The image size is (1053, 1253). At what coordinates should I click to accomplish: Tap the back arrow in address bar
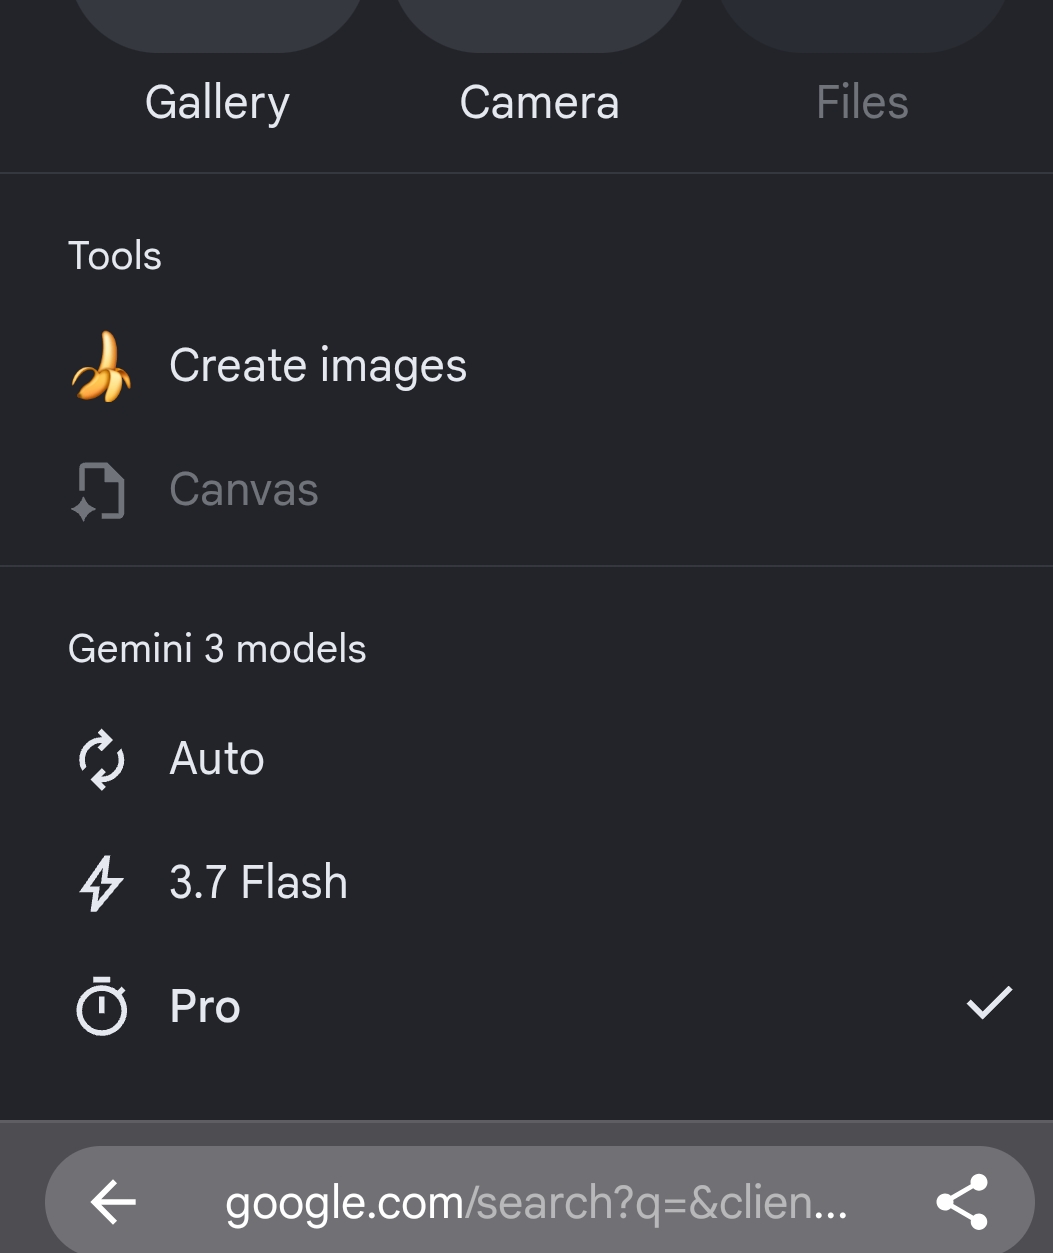tap(113, 1202)
